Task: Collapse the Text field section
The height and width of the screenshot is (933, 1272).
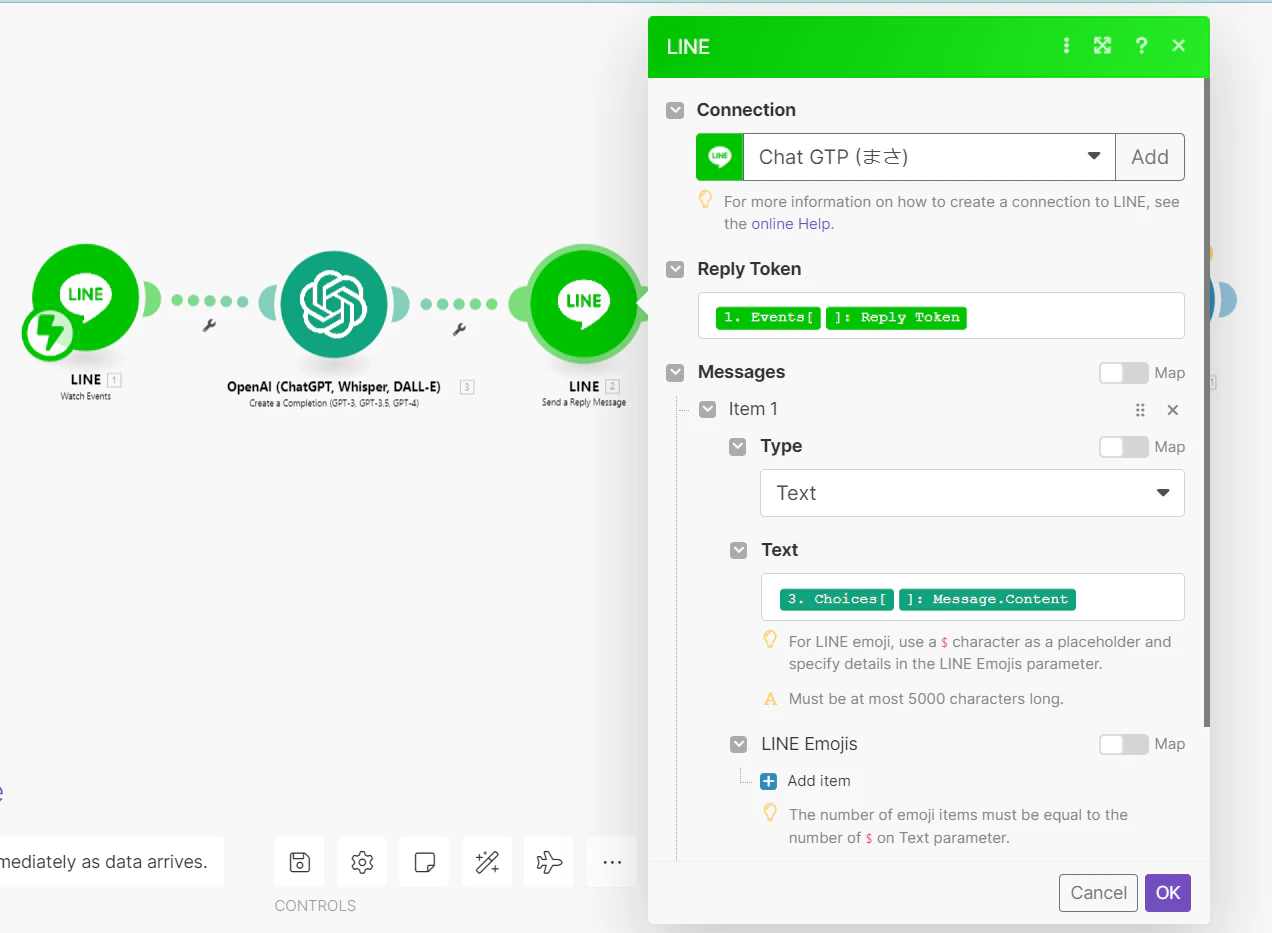Action: pos(738,550)
